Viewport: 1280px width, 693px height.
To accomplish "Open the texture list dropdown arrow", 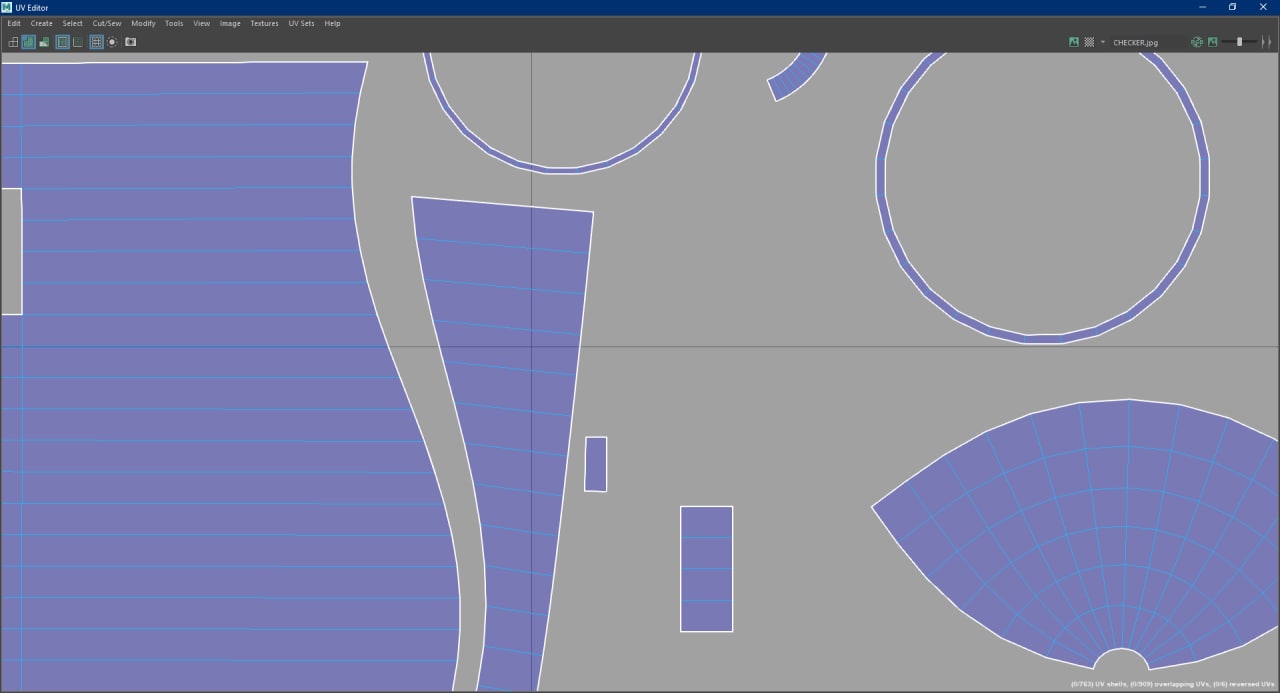I will click(1103, 42).
